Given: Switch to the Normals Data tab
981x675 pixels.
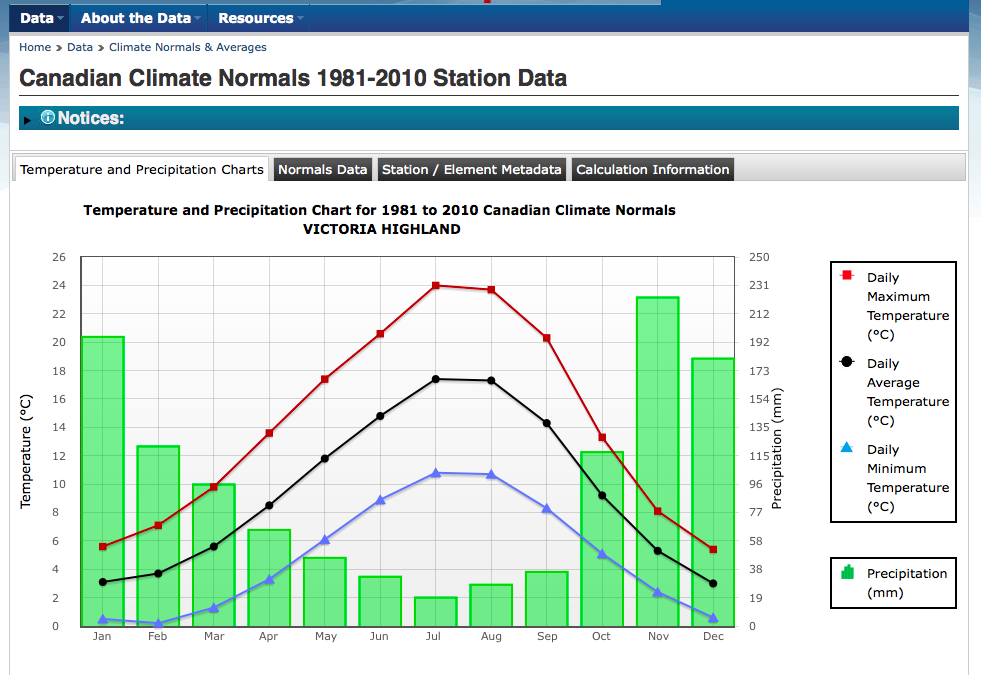Looking at the screenshot, I should pos(322,170).
